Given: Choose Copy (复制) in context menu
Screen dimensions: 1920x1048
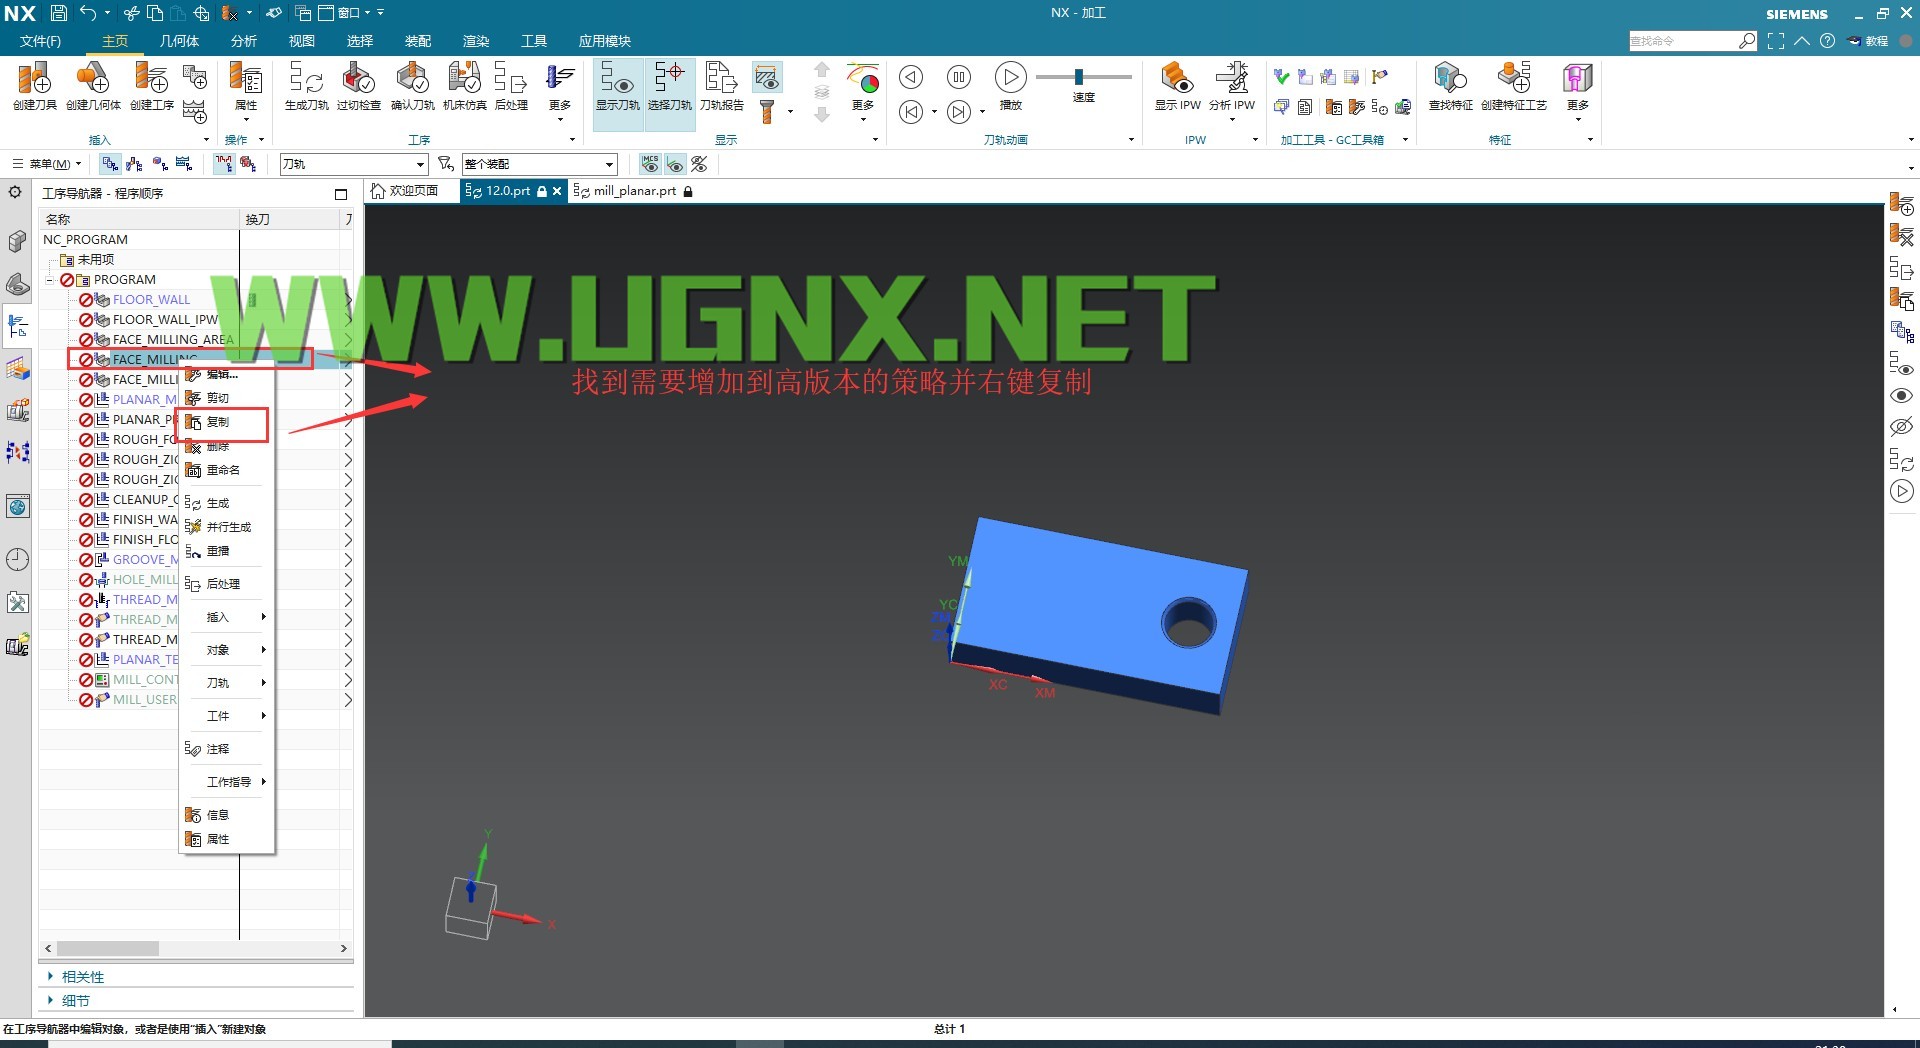Looking at the screenshot, I should point(217,422).
